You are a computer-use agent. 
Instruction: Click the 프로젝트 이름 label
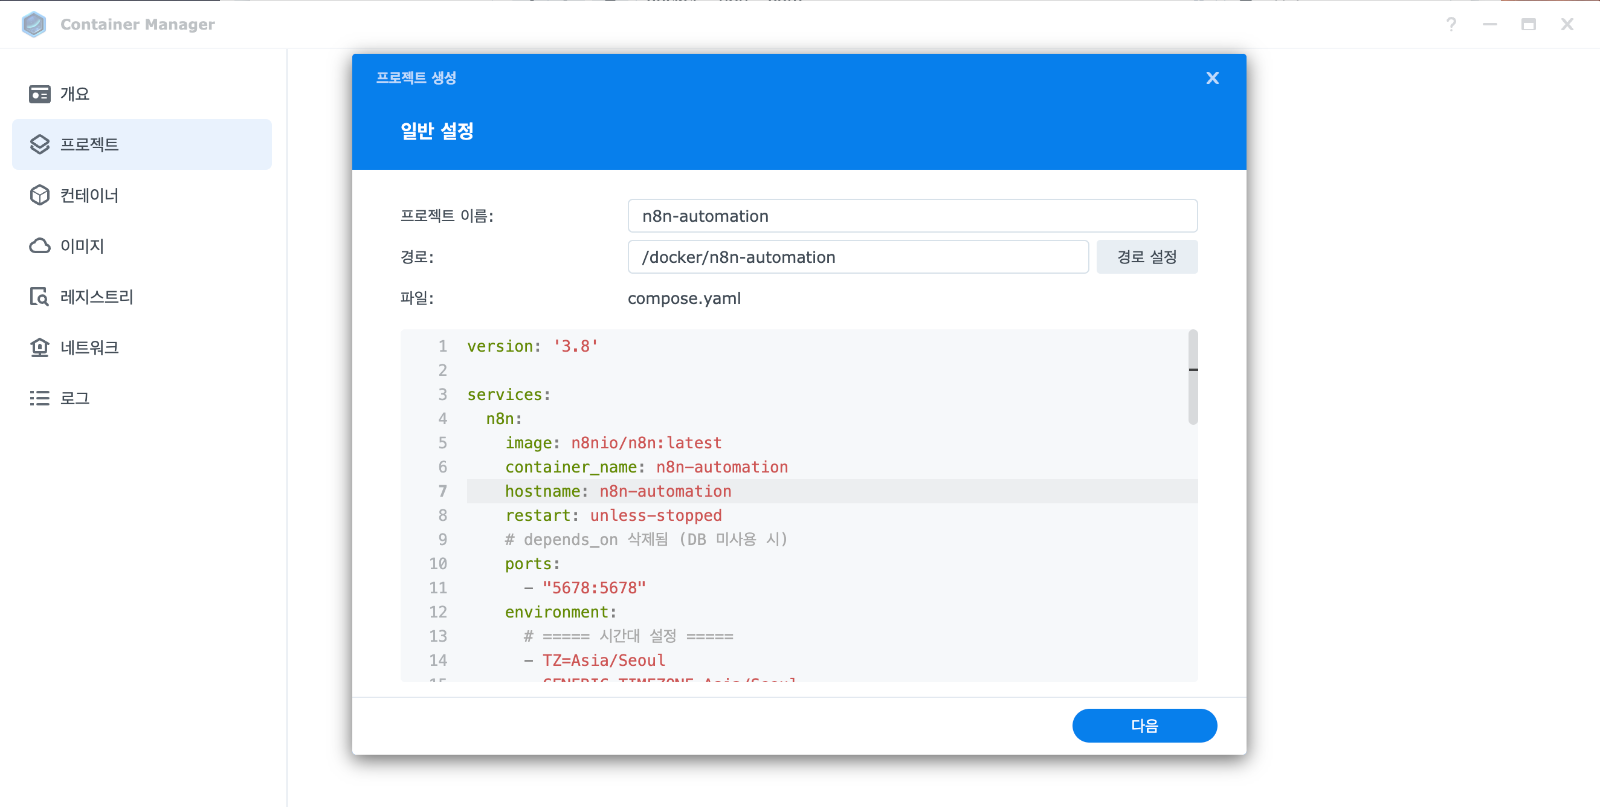(447, 216)
